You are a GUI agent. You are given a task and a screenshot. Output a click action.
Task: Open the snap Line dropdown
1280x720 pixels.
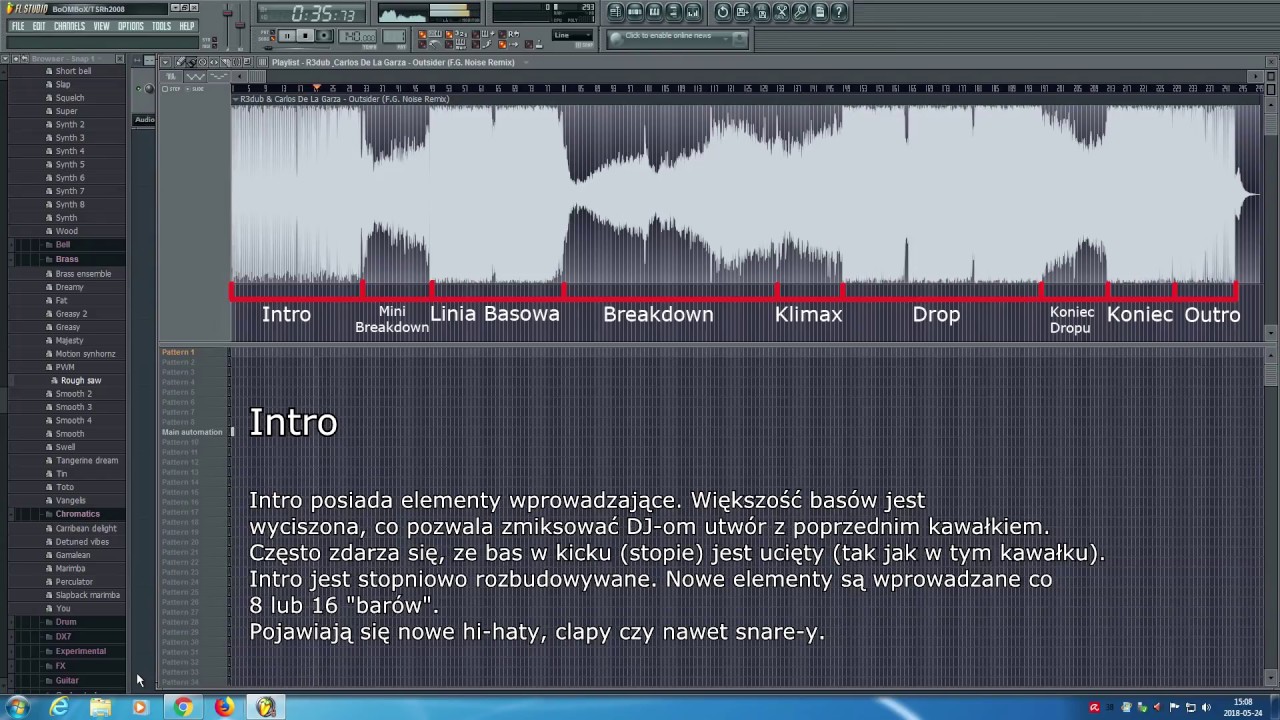572,35
